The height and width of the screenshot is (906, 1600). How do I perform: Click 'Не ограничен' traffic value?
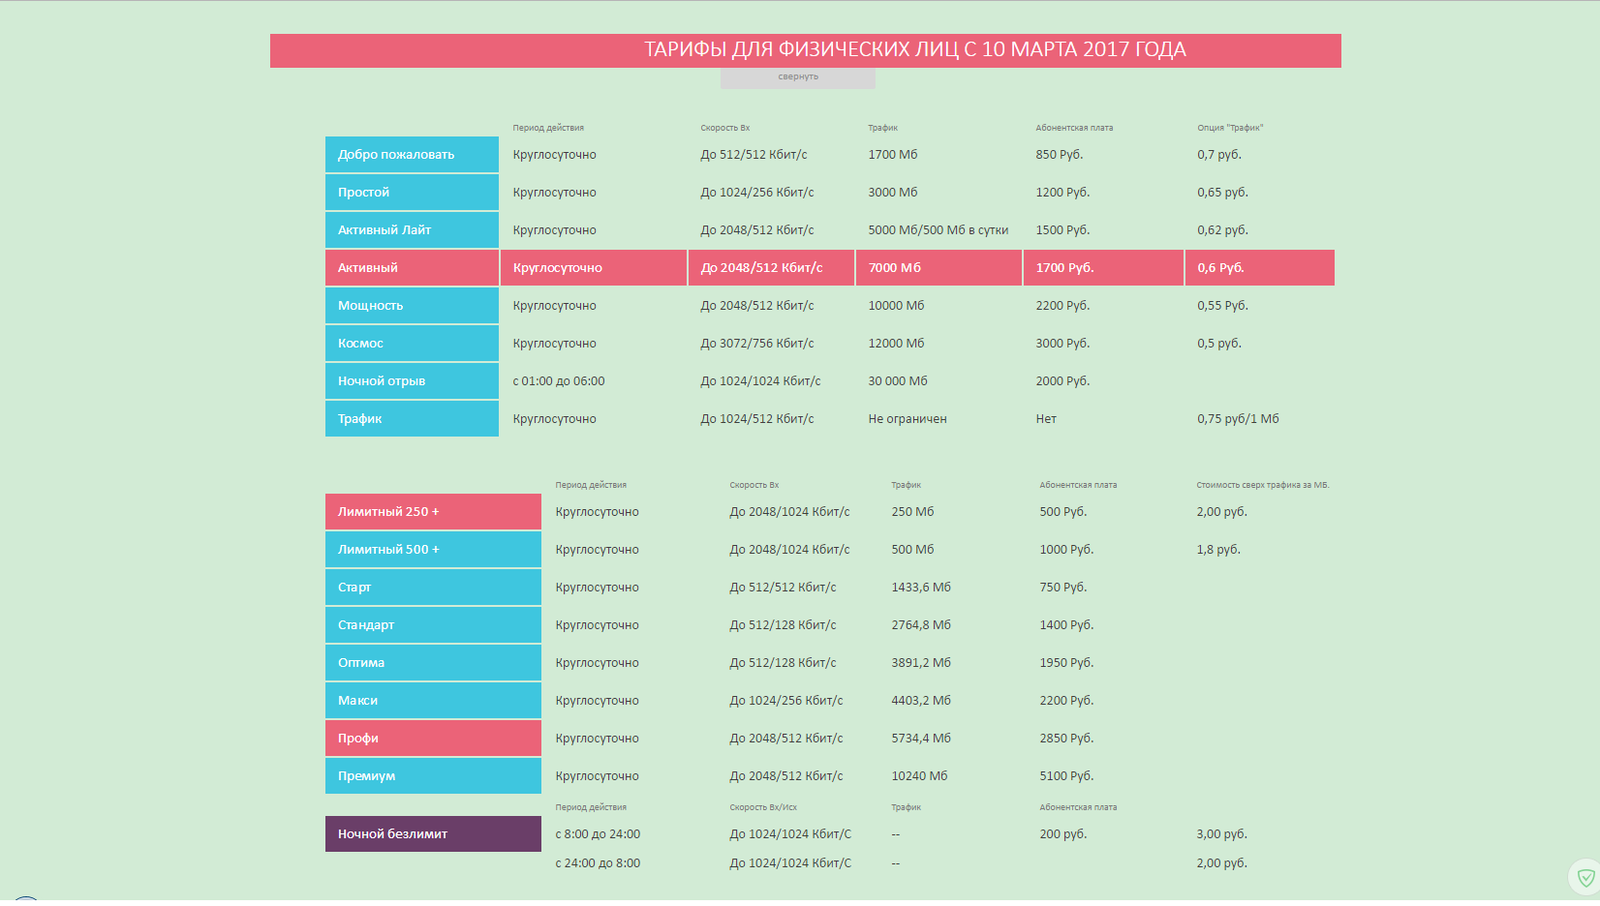(908, 419)
